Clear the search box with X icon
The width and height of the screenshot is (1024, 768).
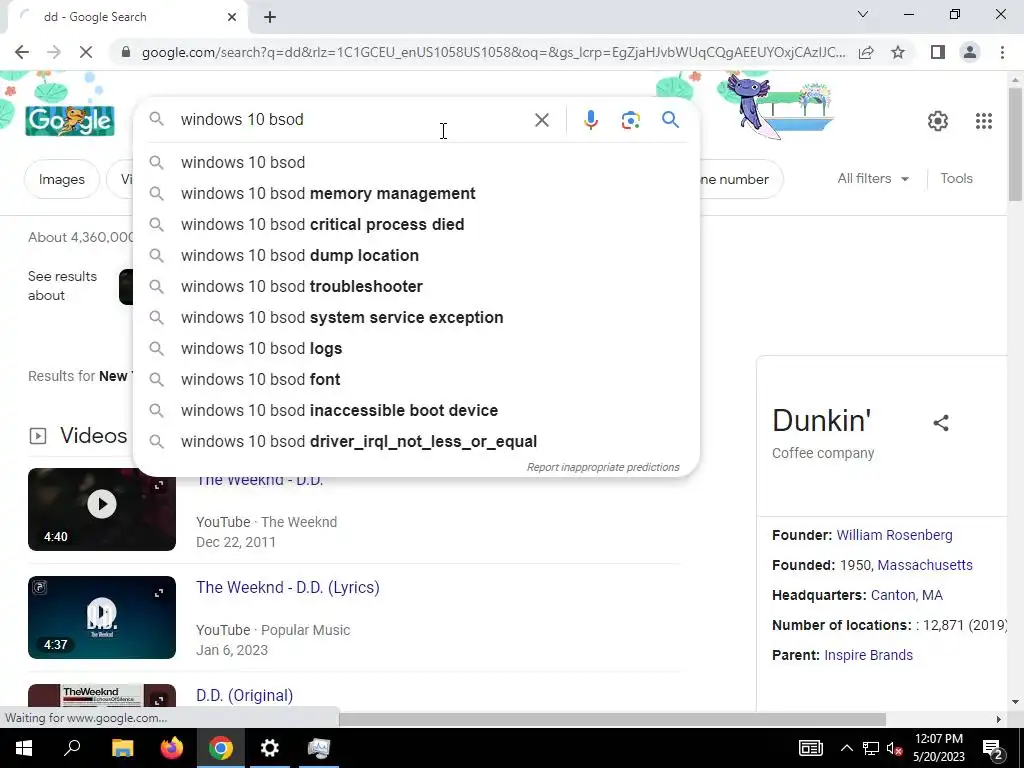tap(541, 120)
